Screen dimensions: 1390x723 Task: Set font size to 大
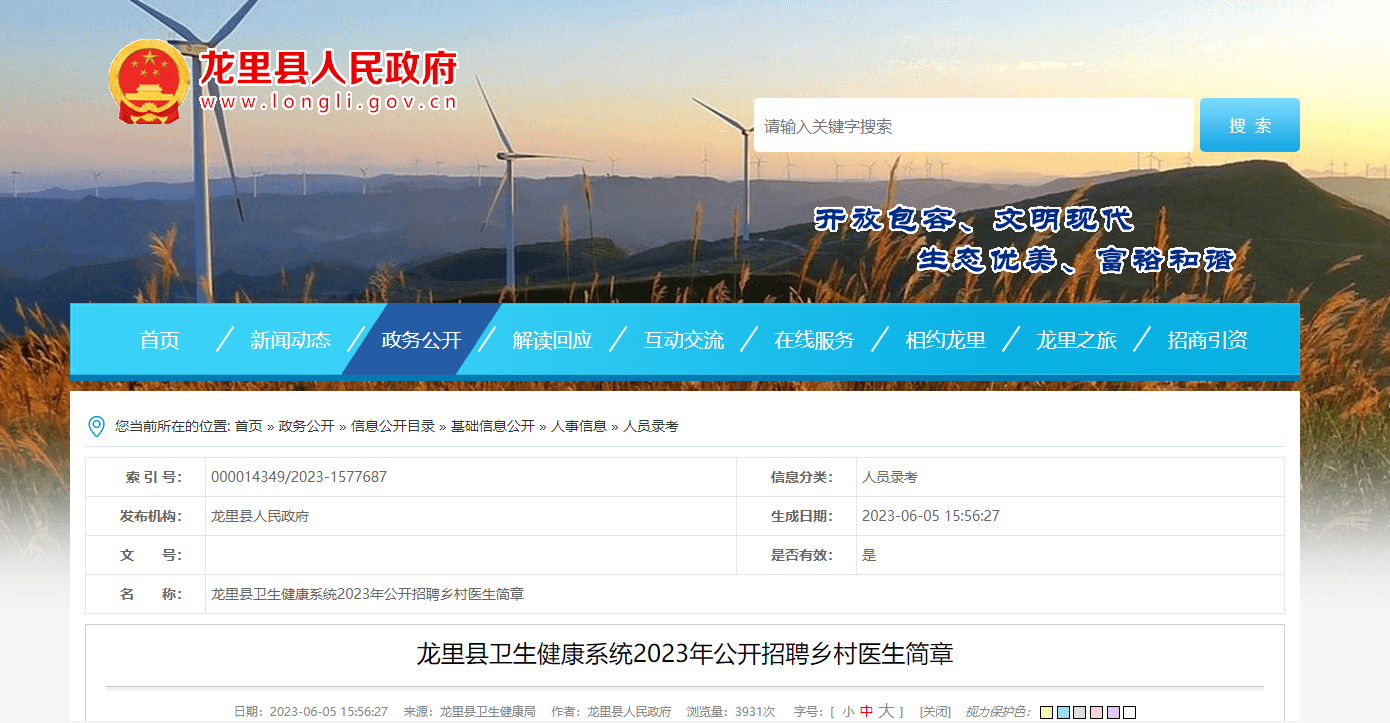(x=886, y=711)
